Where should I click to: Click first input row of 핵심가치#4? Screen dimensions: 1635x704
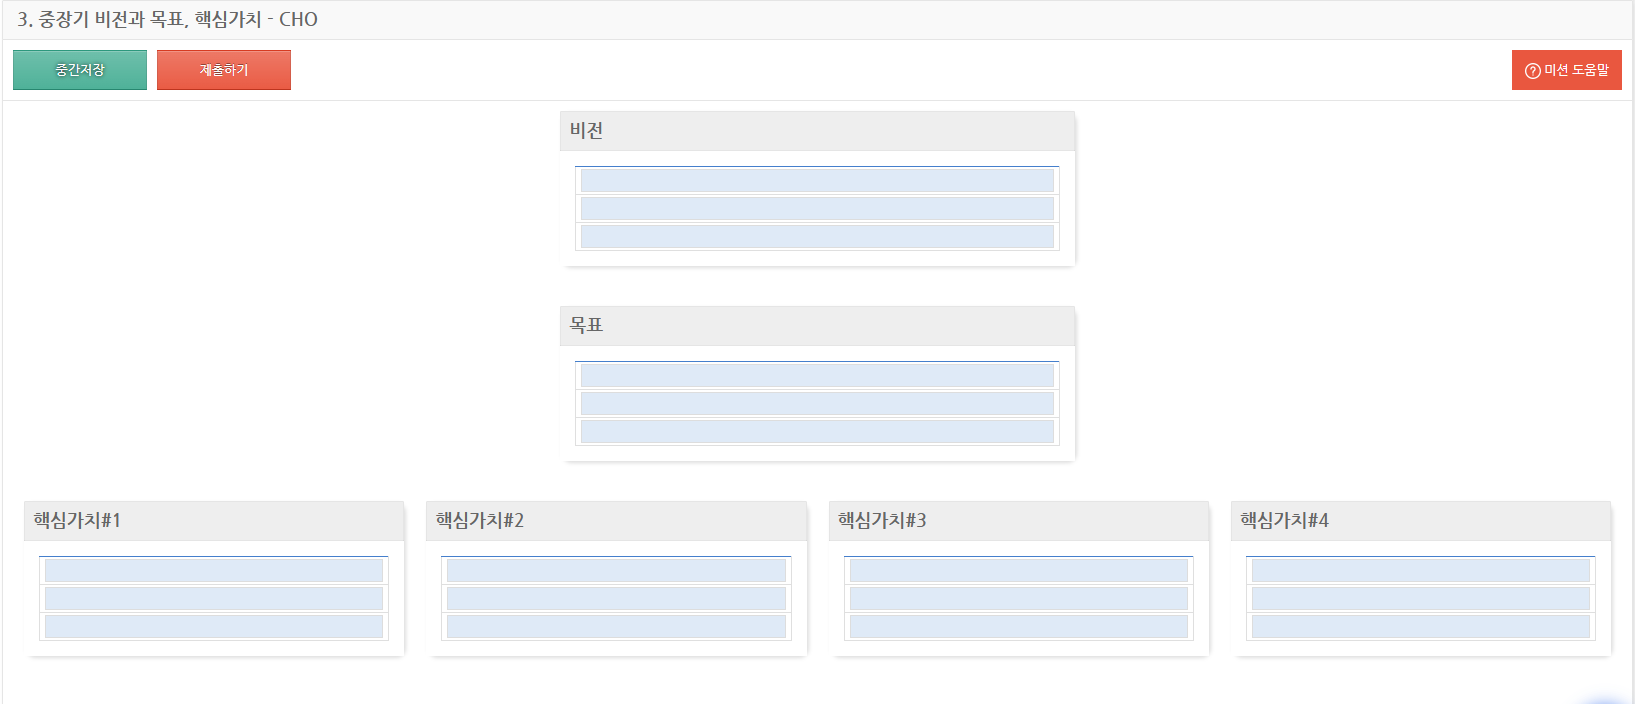coord(1420,570)
